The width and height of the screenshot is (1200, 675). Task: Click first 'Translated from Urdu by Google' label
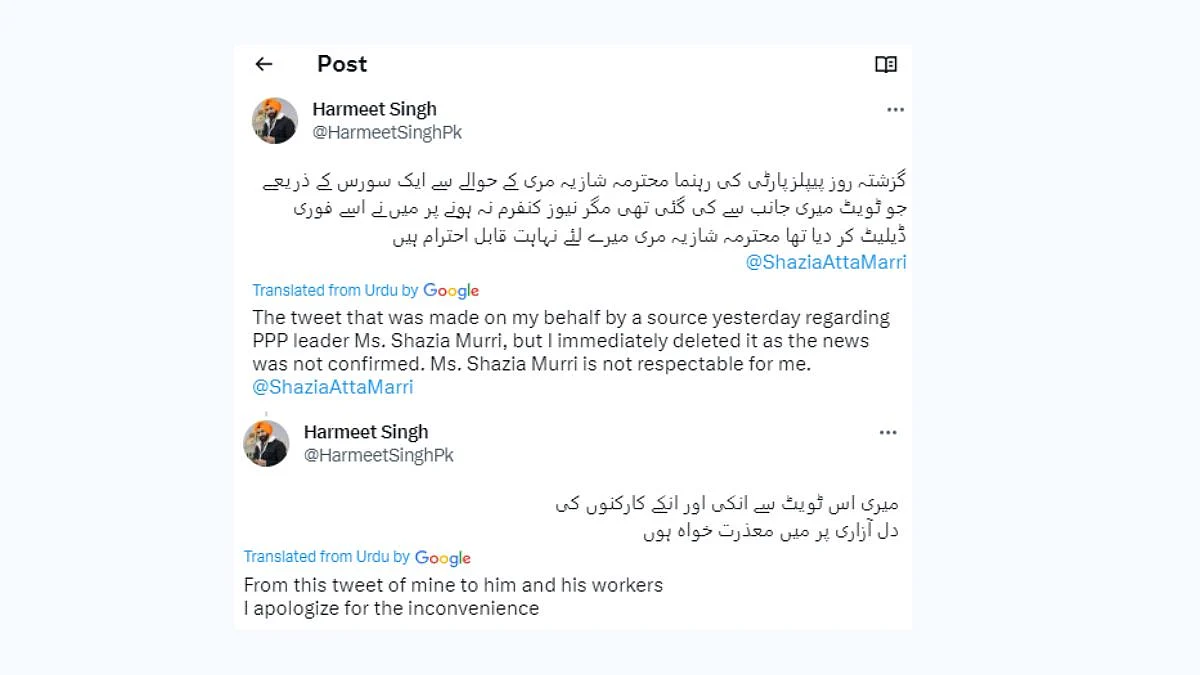click(366, 291)
